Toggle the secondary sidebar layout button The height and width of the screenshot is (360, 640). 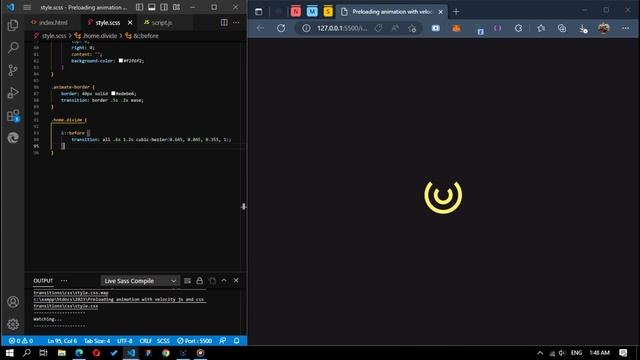tap(164, 7)
